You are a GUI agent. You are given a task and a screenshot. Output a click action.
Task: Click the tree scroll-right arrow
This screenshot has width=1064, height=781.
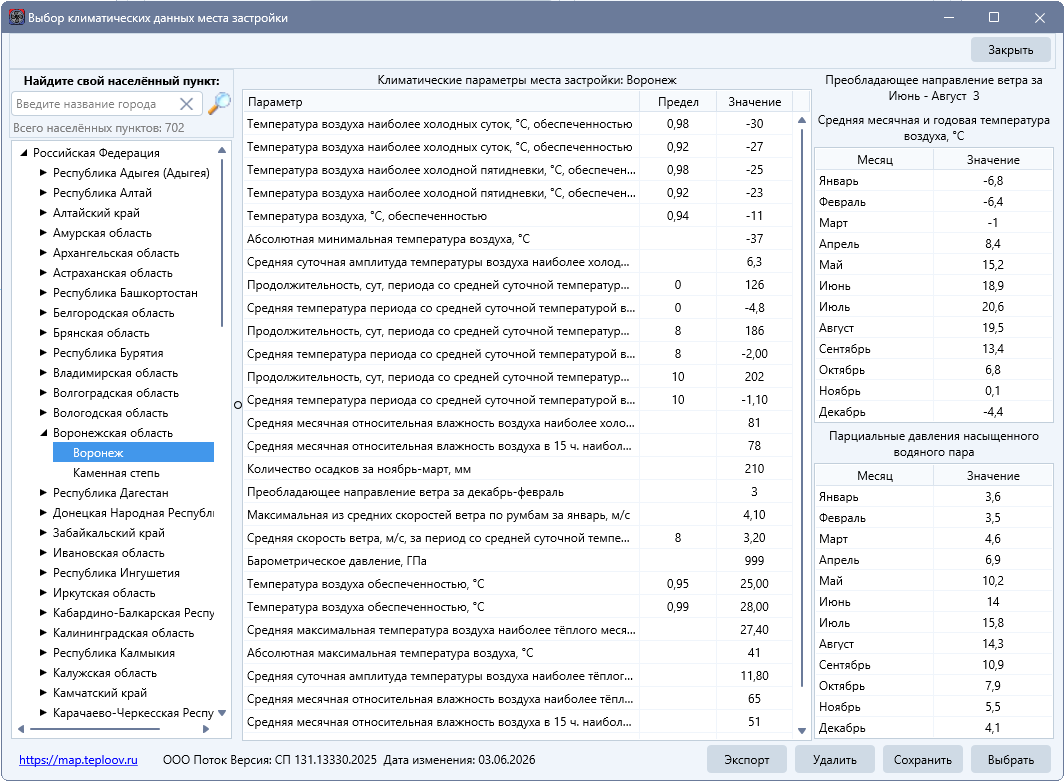[206, 729]
